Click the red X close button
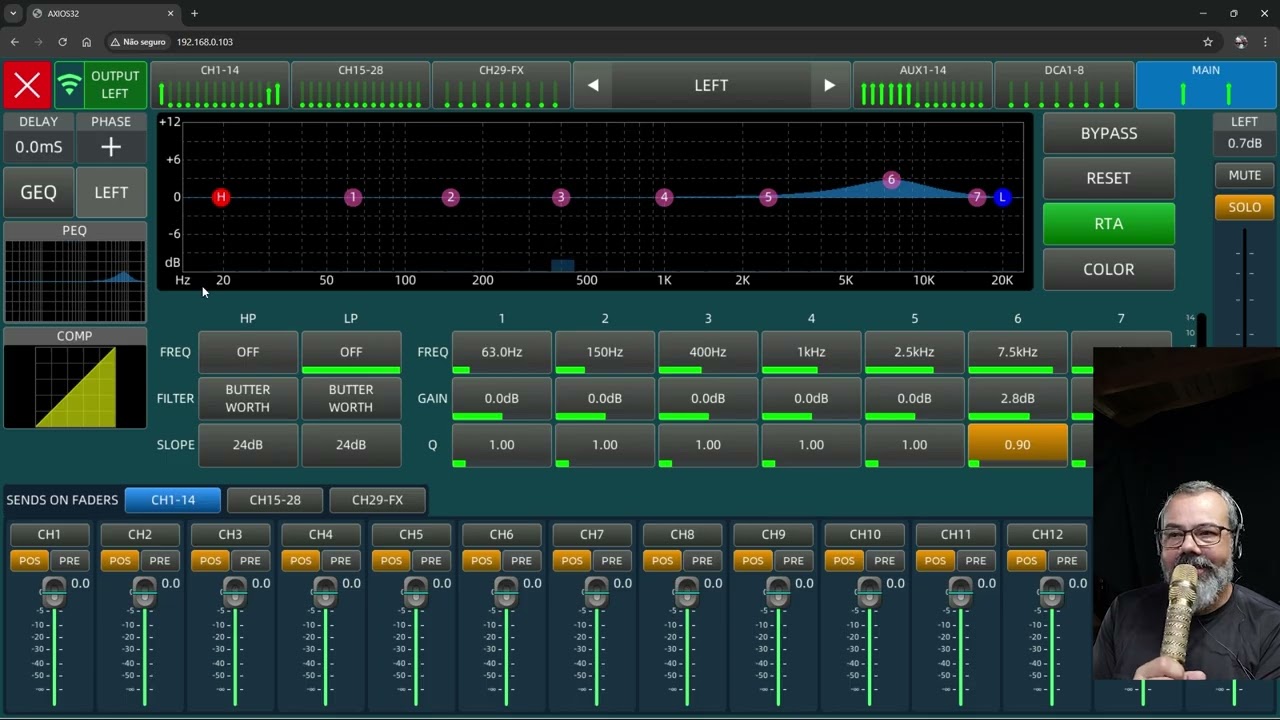The width and height of the screenshot is (1280, 720). click(27, 85)
